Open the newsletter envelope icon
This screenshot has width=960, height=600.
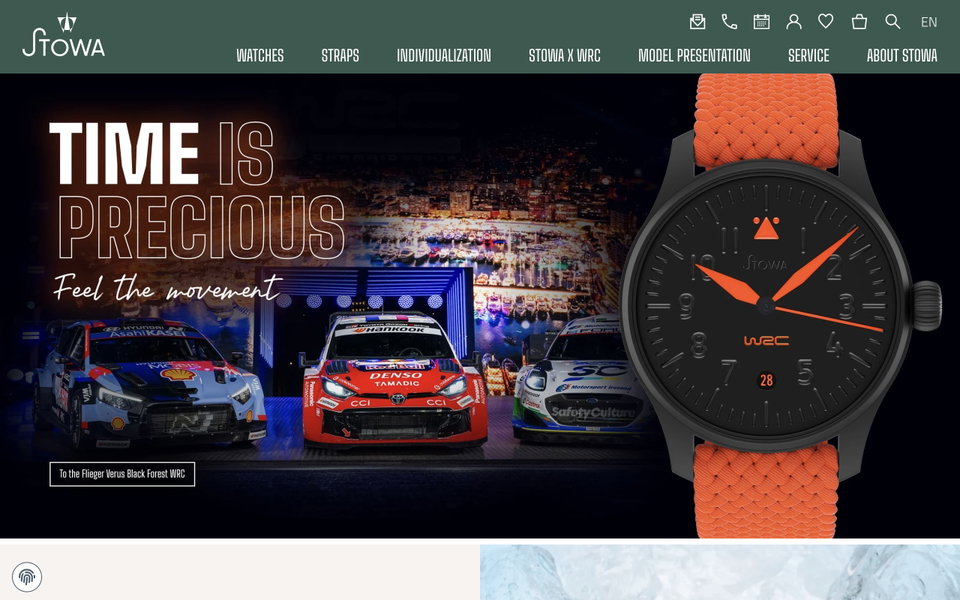coord(697,22)
